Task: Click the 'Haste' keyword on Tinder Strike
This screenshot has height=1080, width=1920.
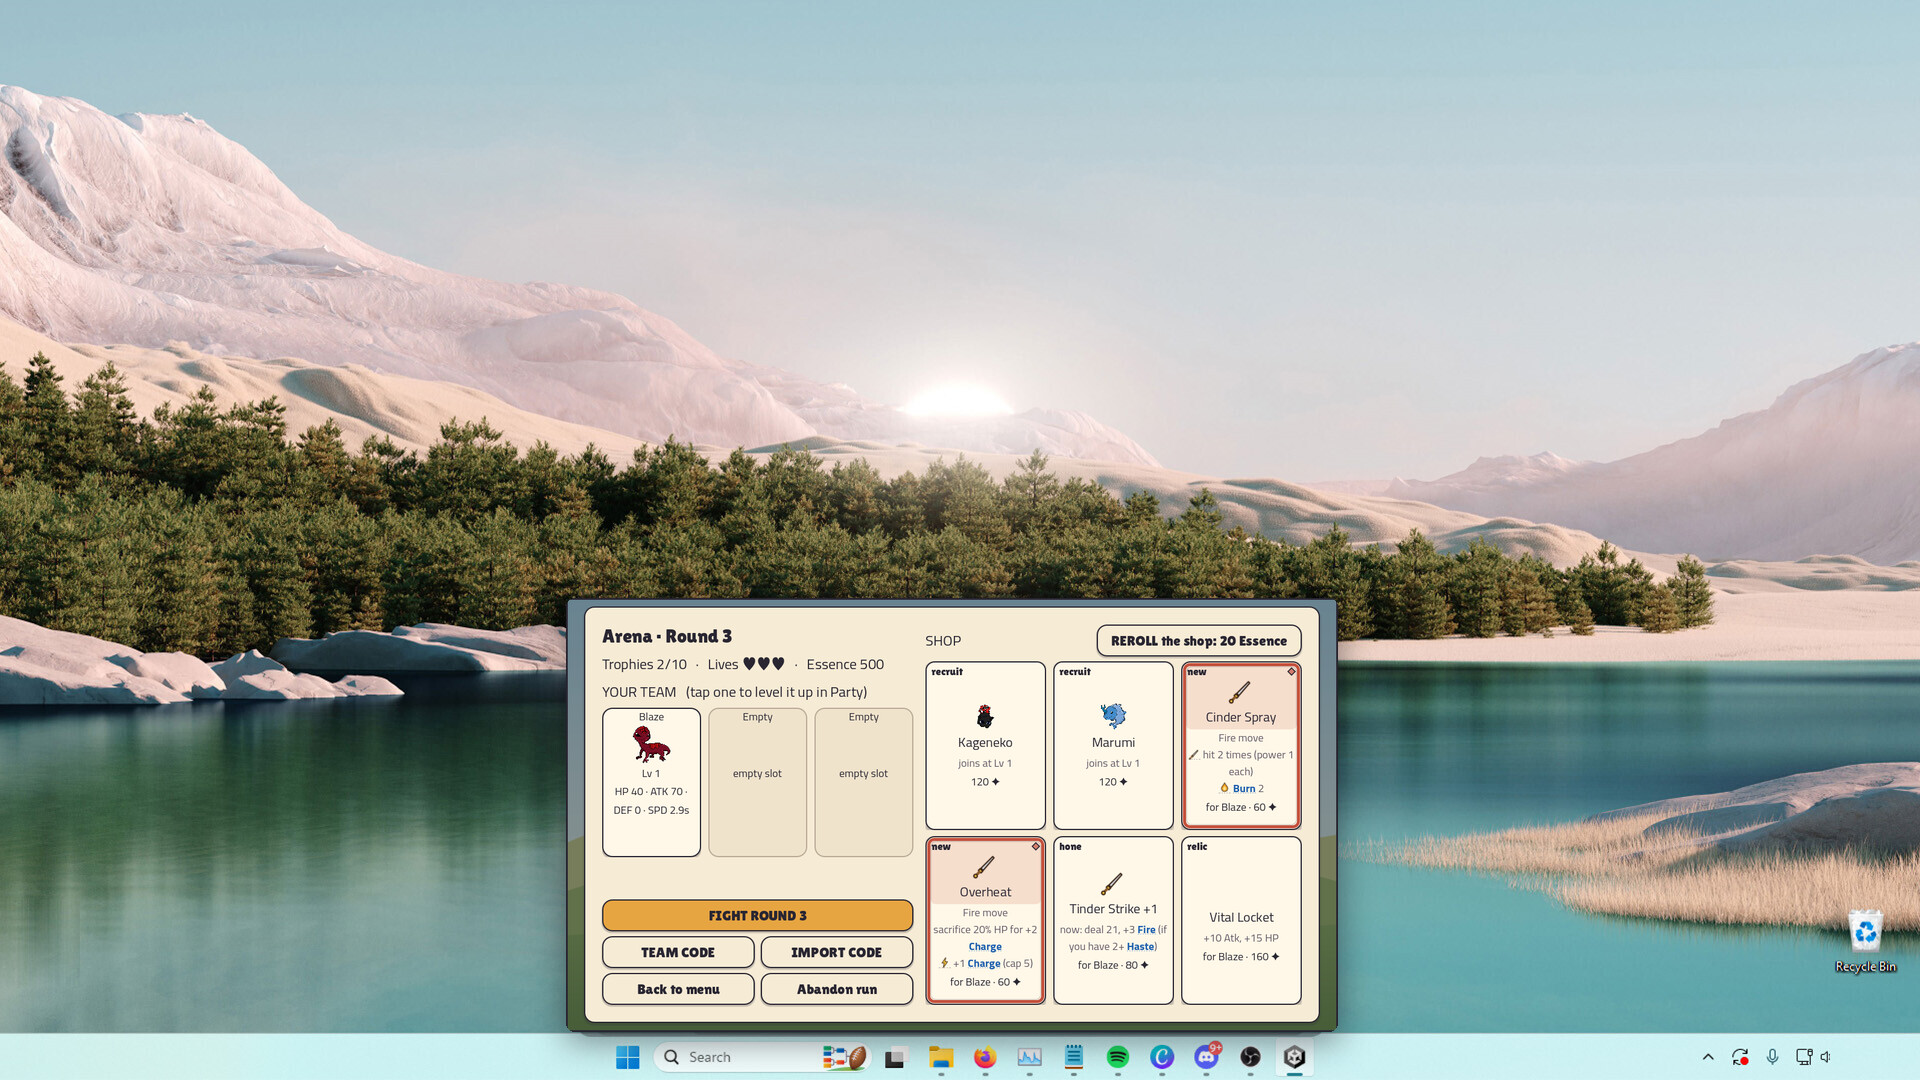Action: (1140, 947)
